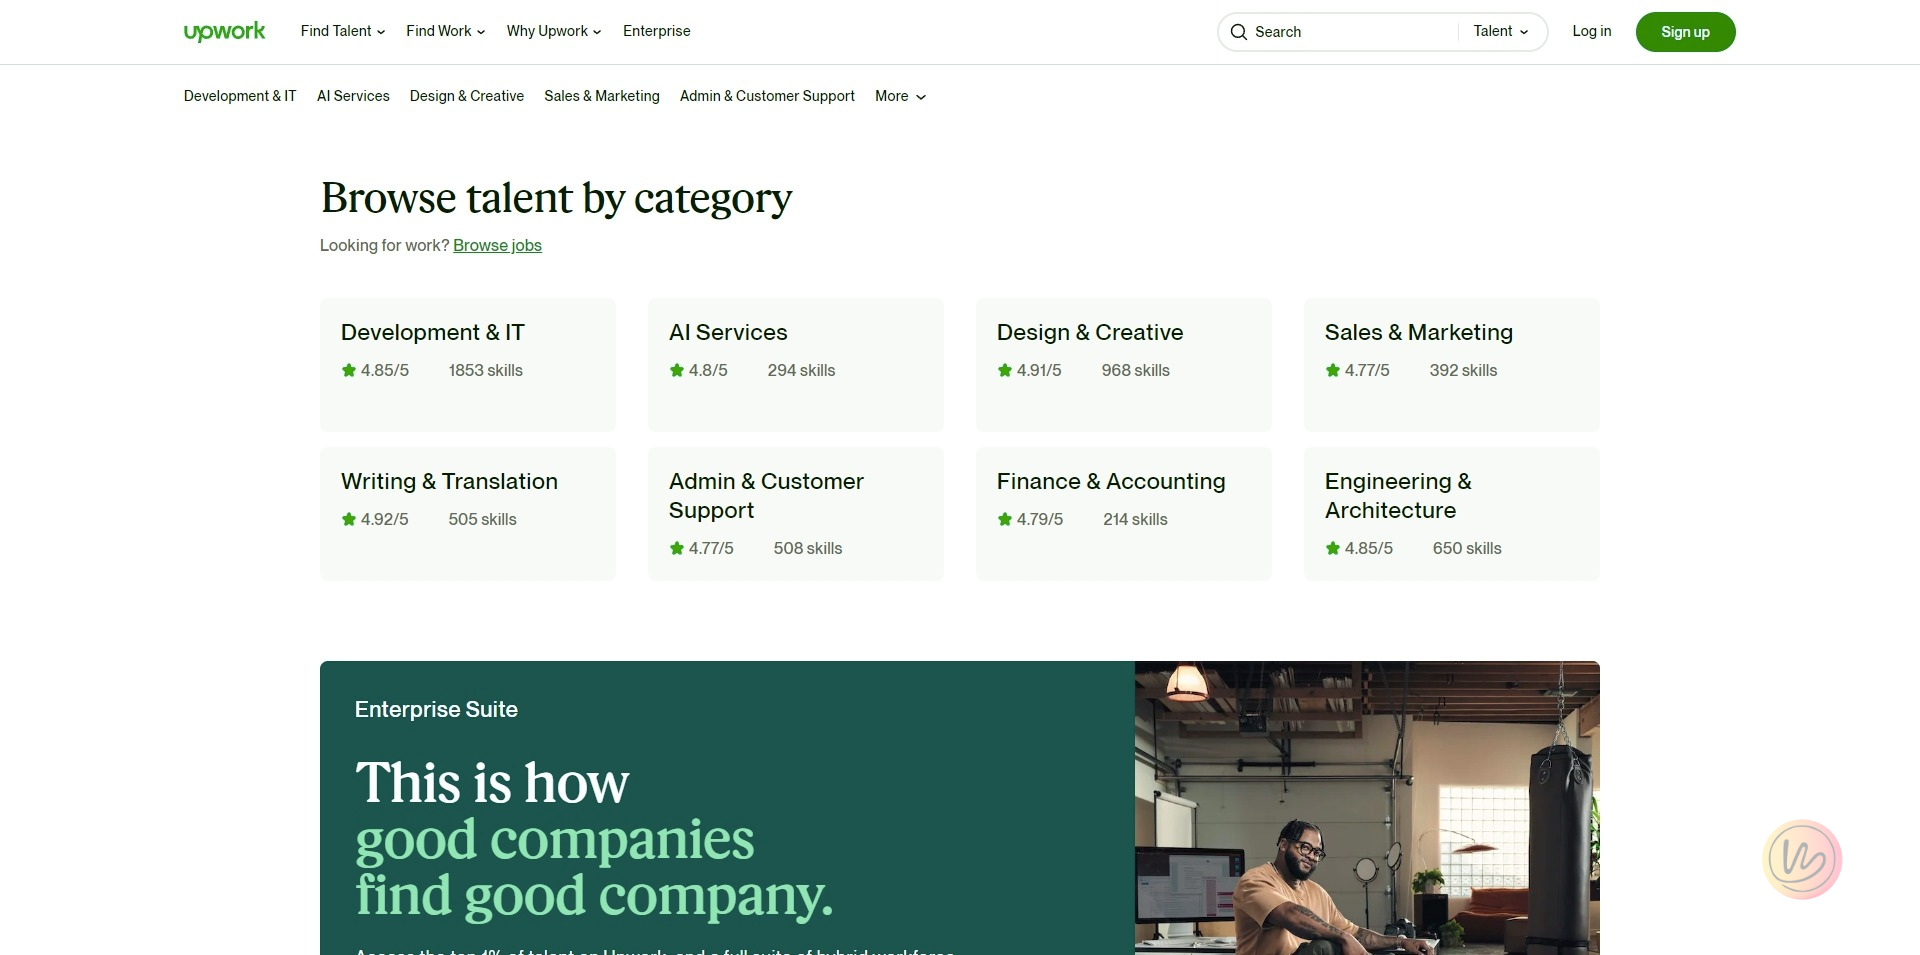Open the Why Upwork dropdown
Screen dimensions: 1920x955
[553, 31]
